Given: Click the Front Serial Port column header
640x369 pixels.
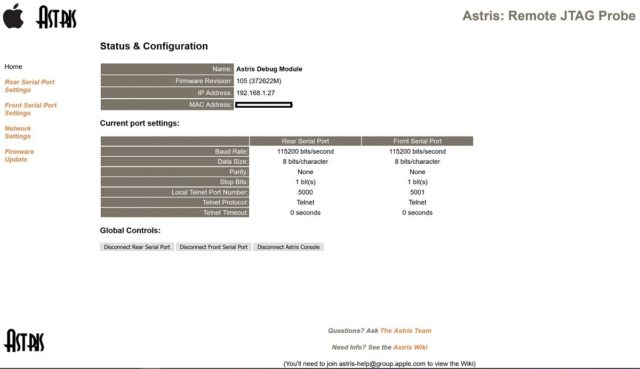Looking at the screenshot, I should tap(417, 141).
